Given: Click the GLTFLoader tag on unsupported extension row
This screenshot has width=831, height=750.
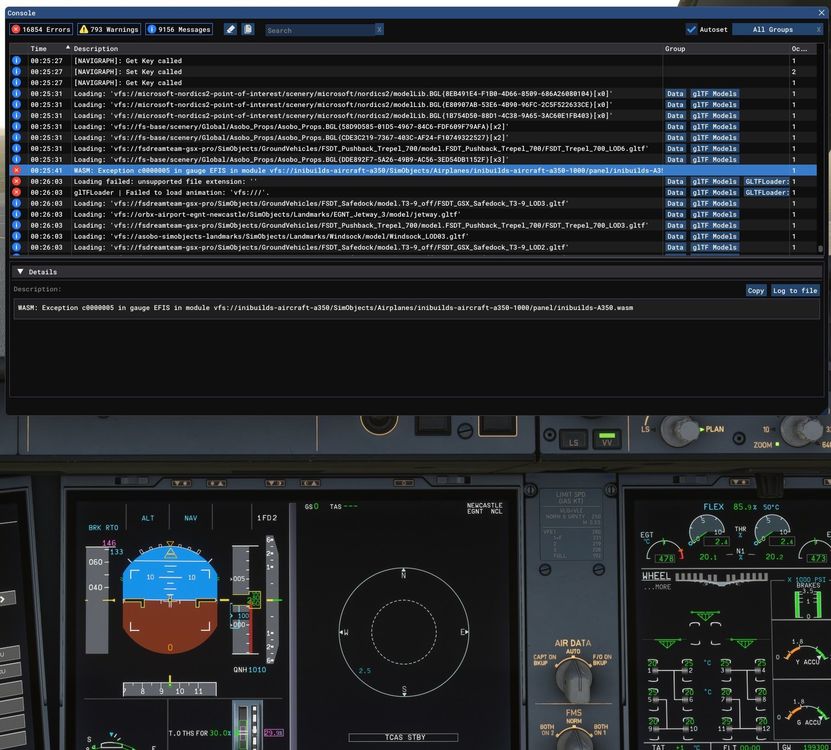Looking at the screenshot, I should (766, 182).
